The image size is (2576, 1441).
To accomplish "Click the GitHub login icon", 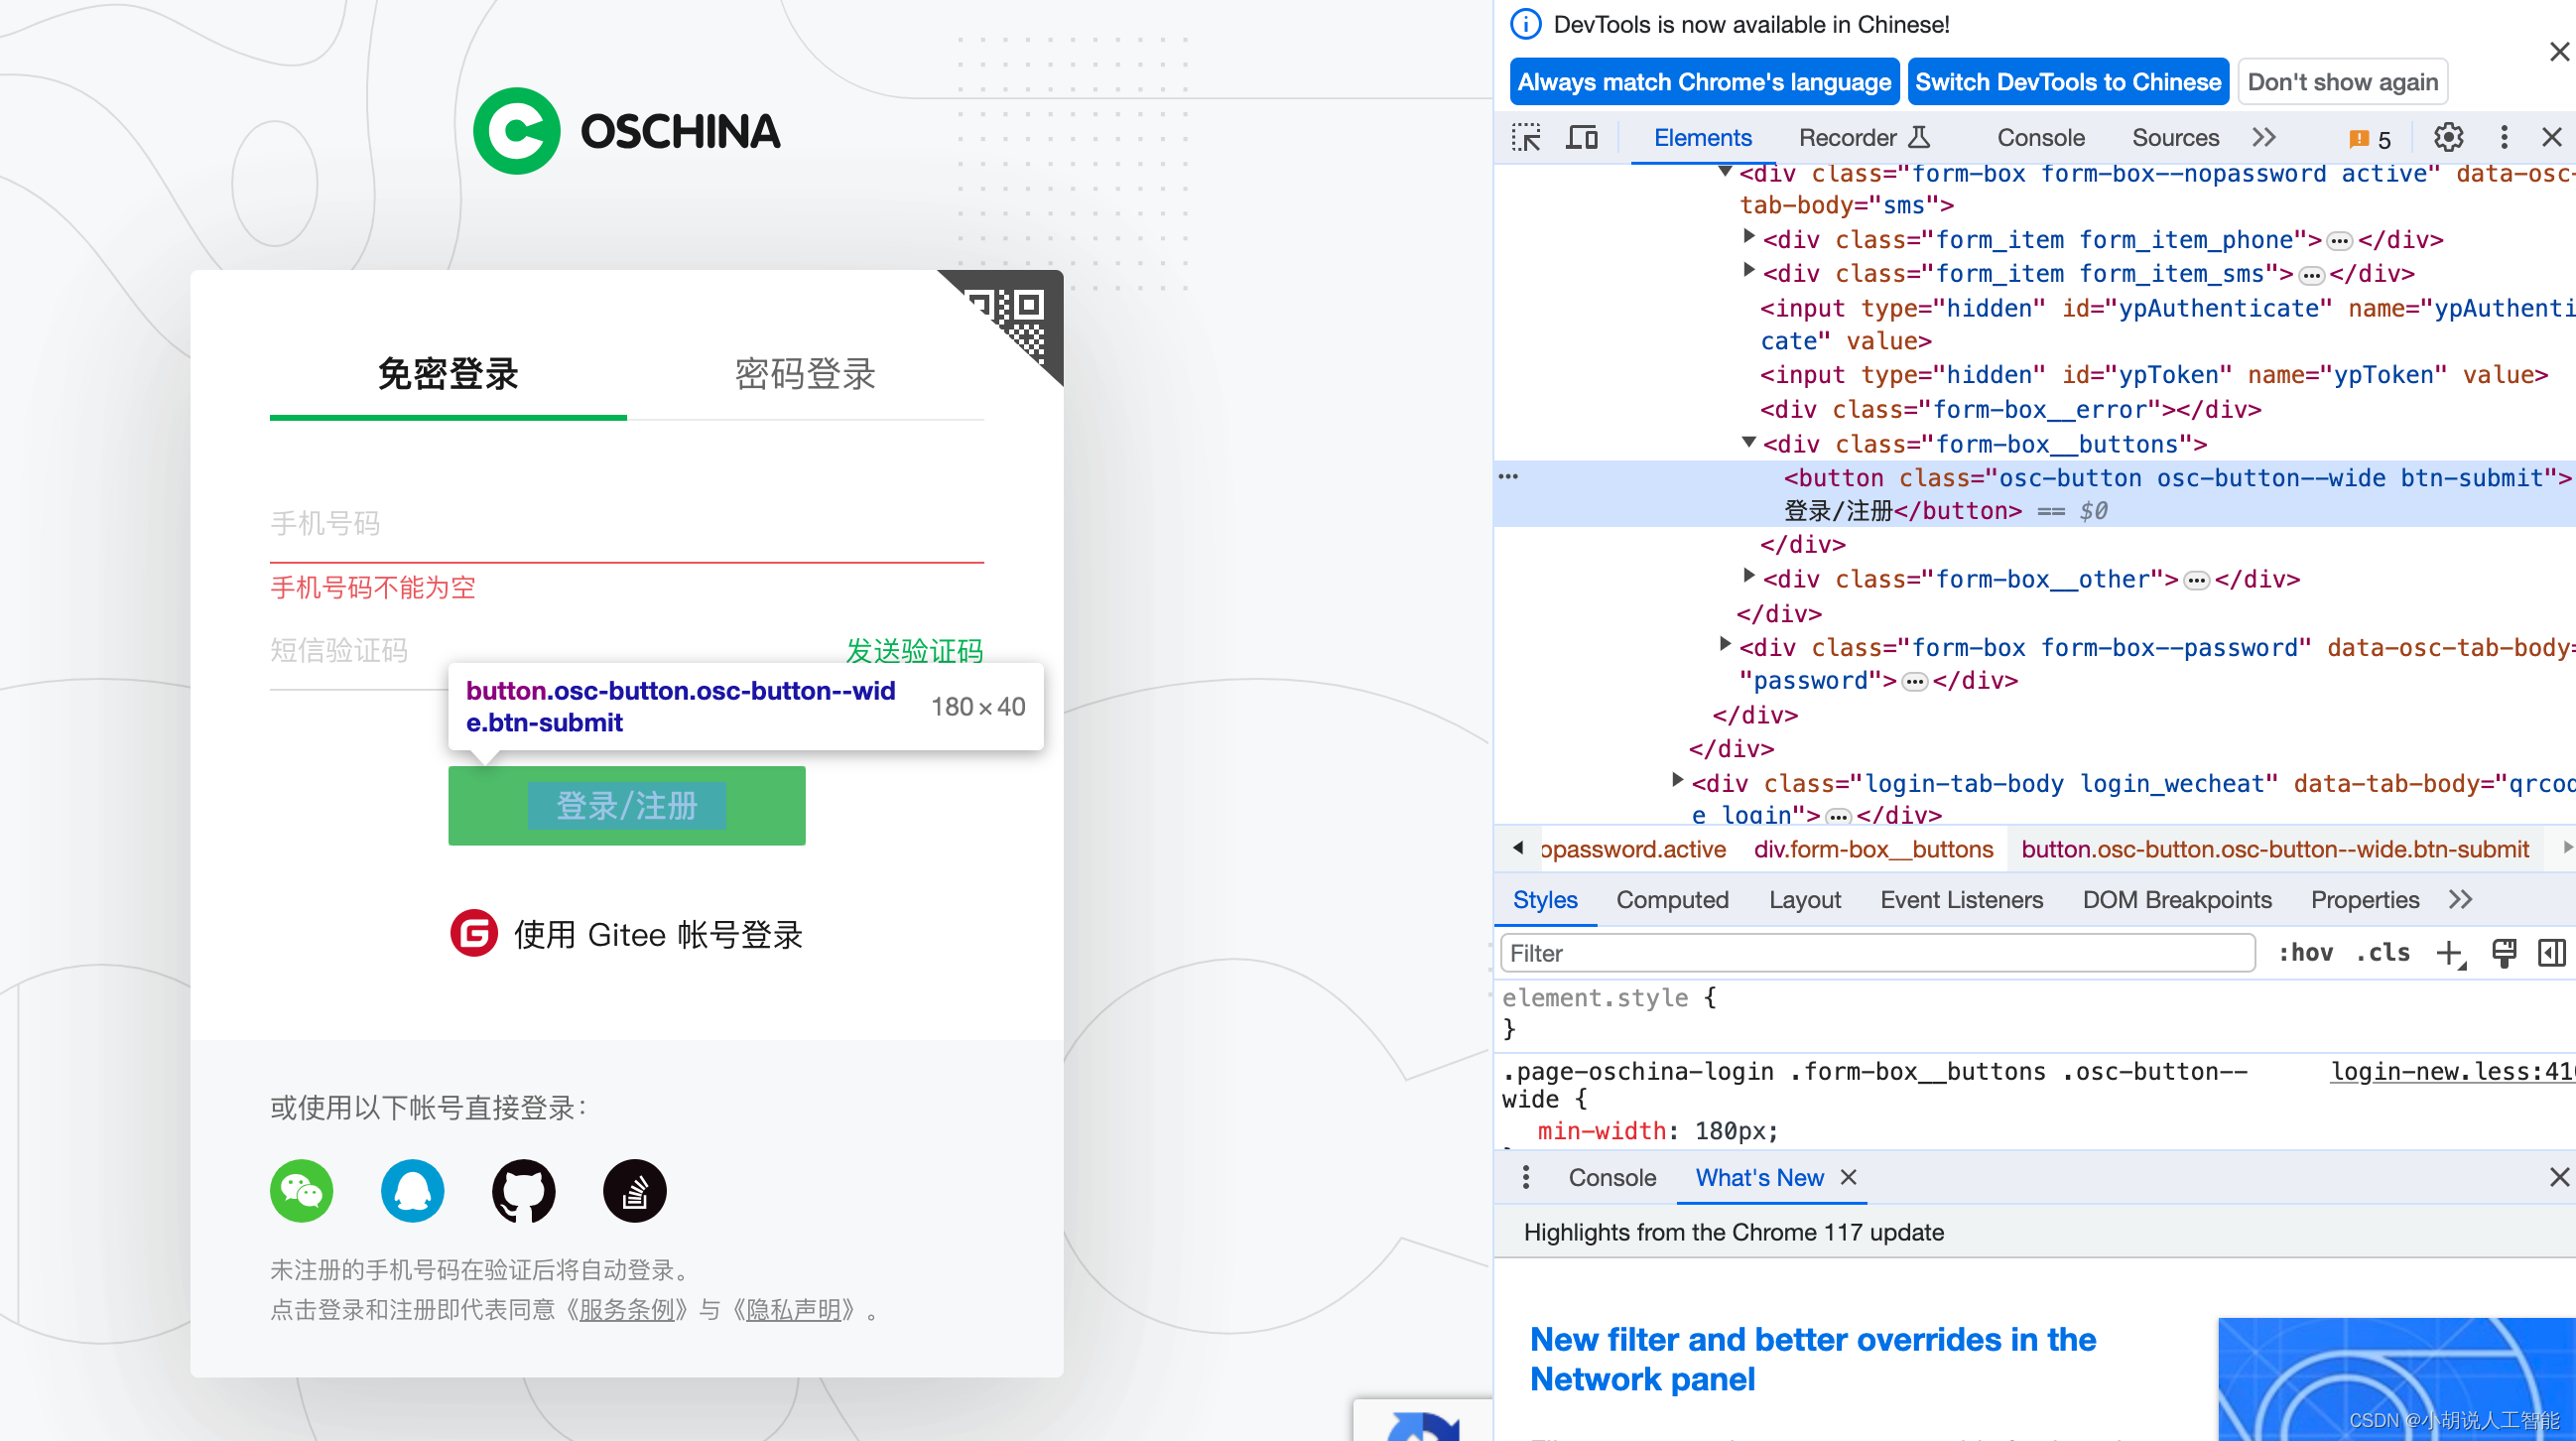I will [x=523, y=1191].
